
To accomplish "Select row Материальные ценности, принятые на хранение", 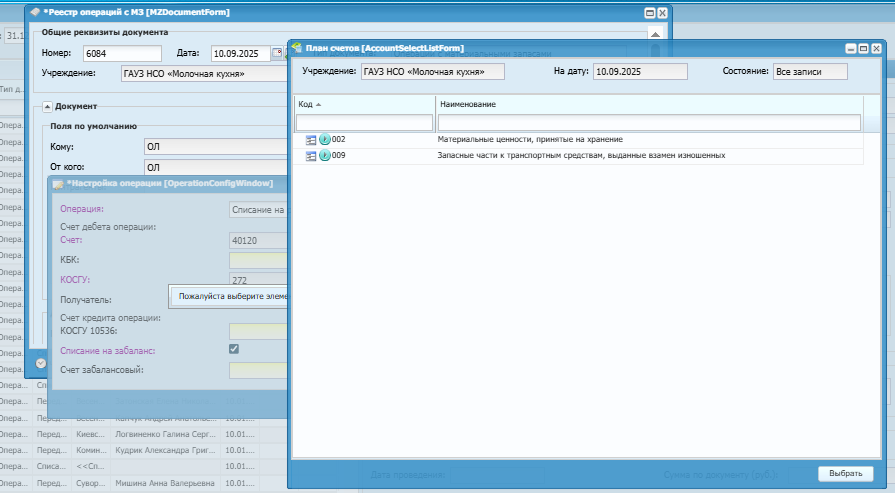I will [x=578, y=140].
